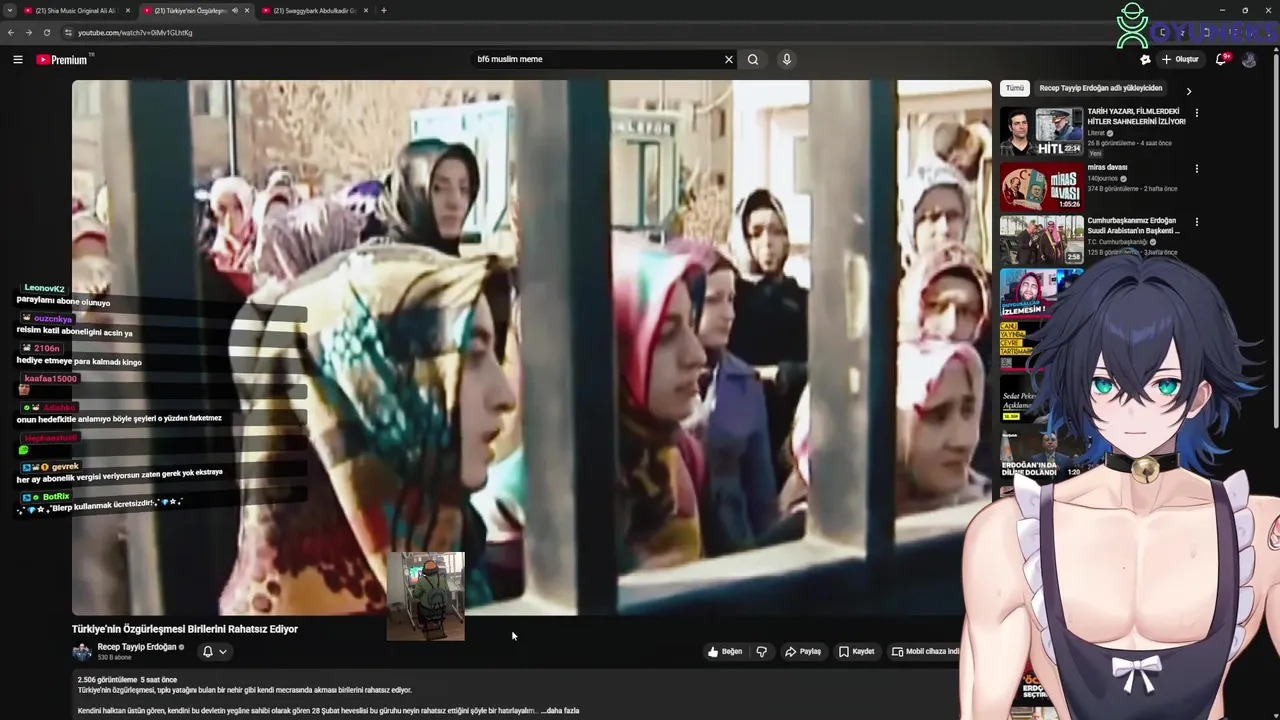This screenshot has width=1280, height=720.
Task: Reload the page
Action: [47, 32]
